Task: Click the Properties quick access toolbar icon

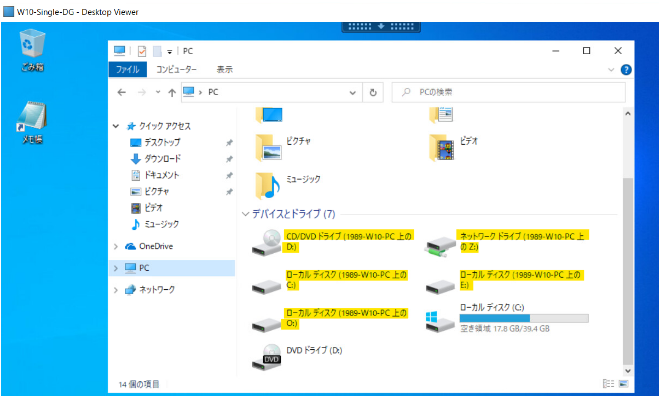Action: (x=142, y=51)
